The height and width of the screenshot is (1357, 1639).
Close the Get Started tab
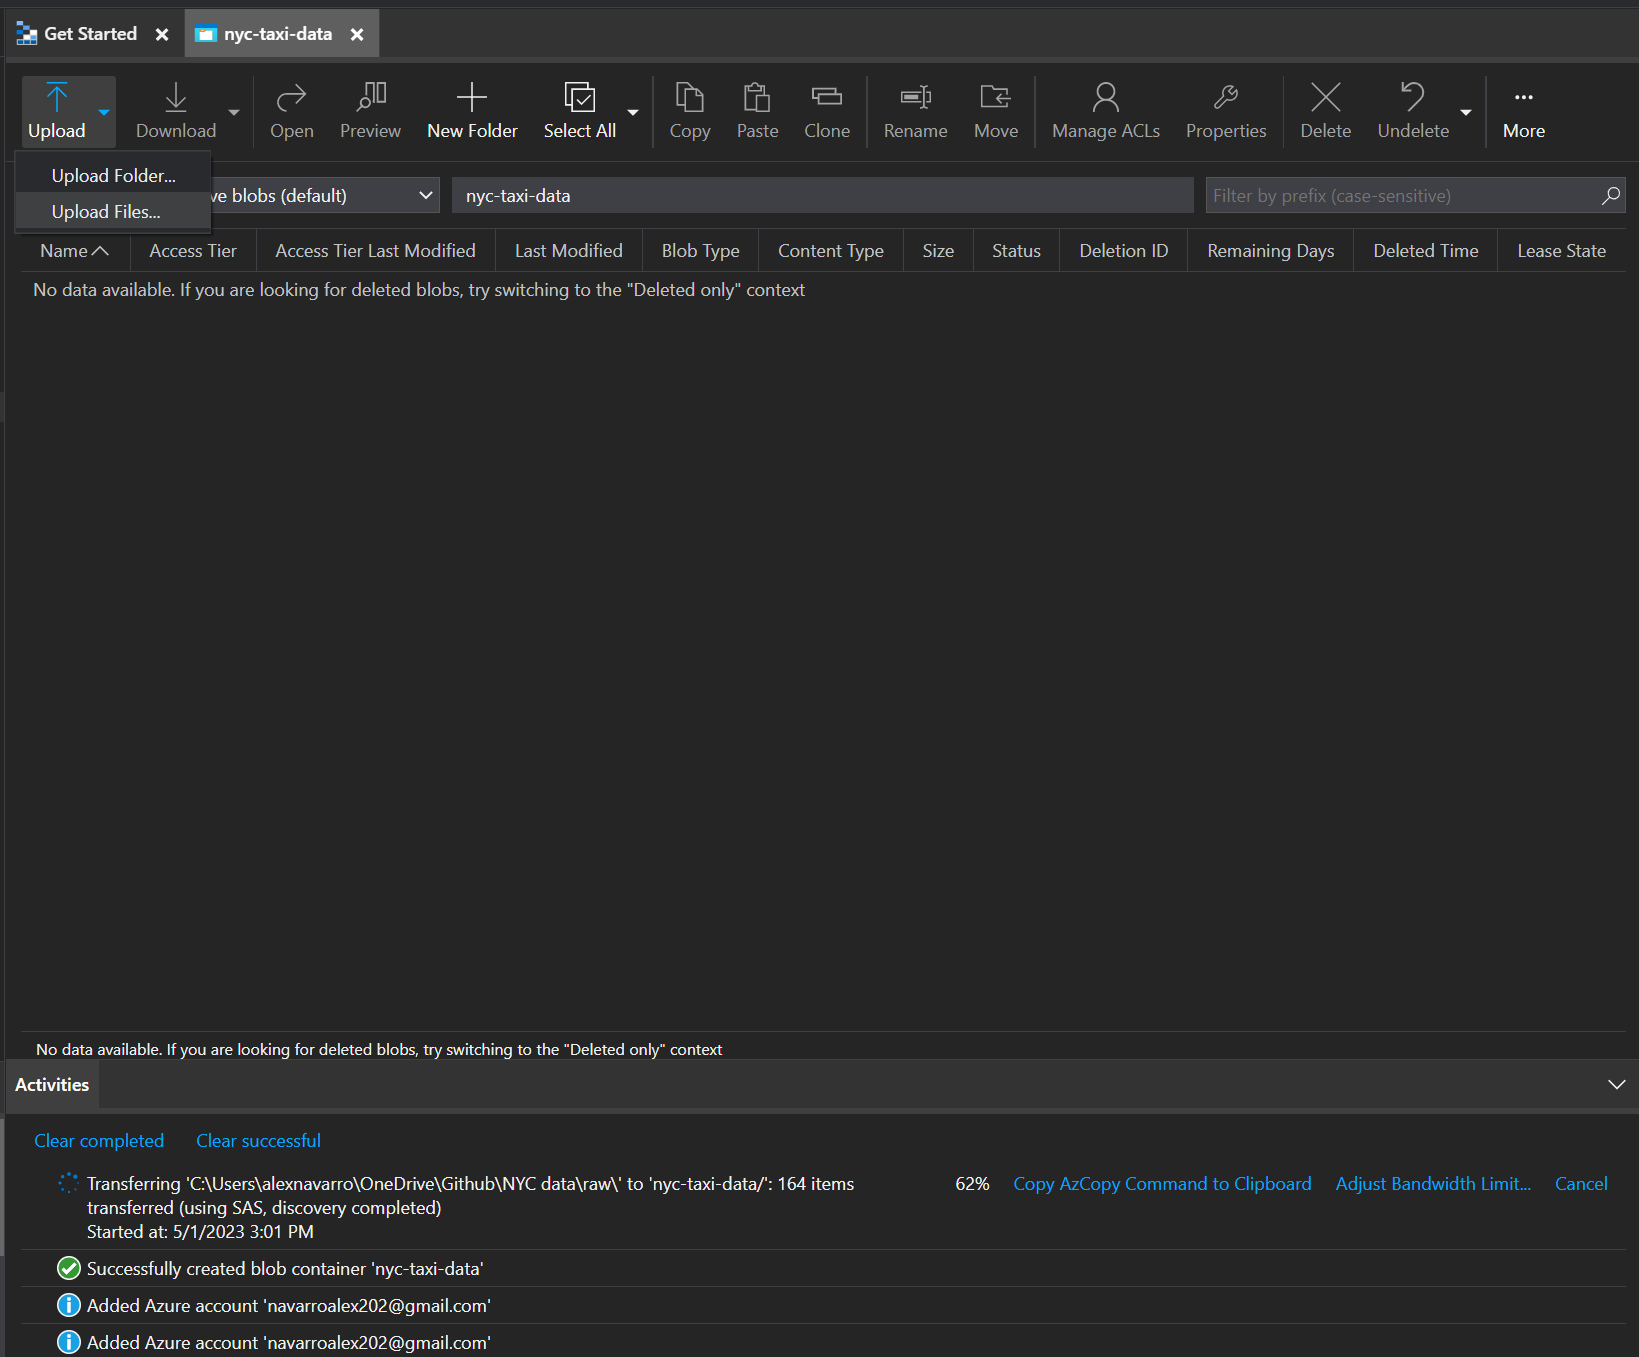pyautogui.click(x=162, y=34)
